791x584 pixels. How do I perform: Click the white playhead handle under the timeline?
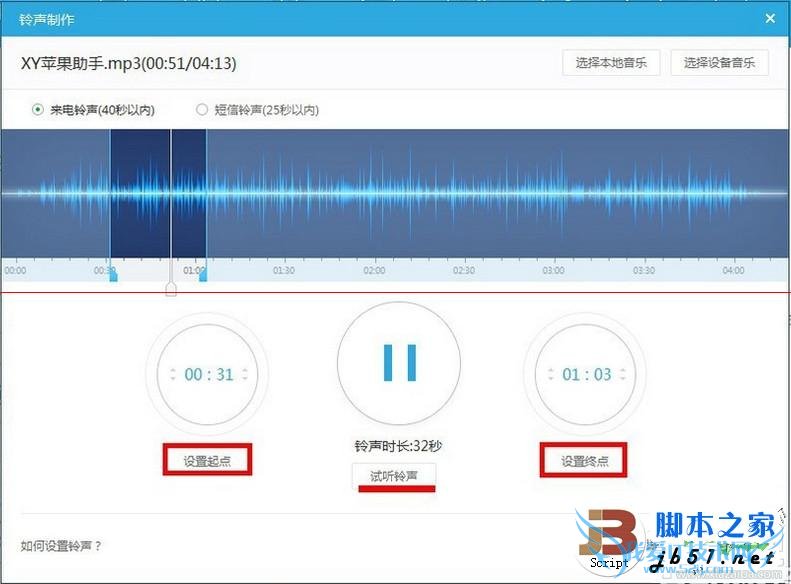coord(171,289)
